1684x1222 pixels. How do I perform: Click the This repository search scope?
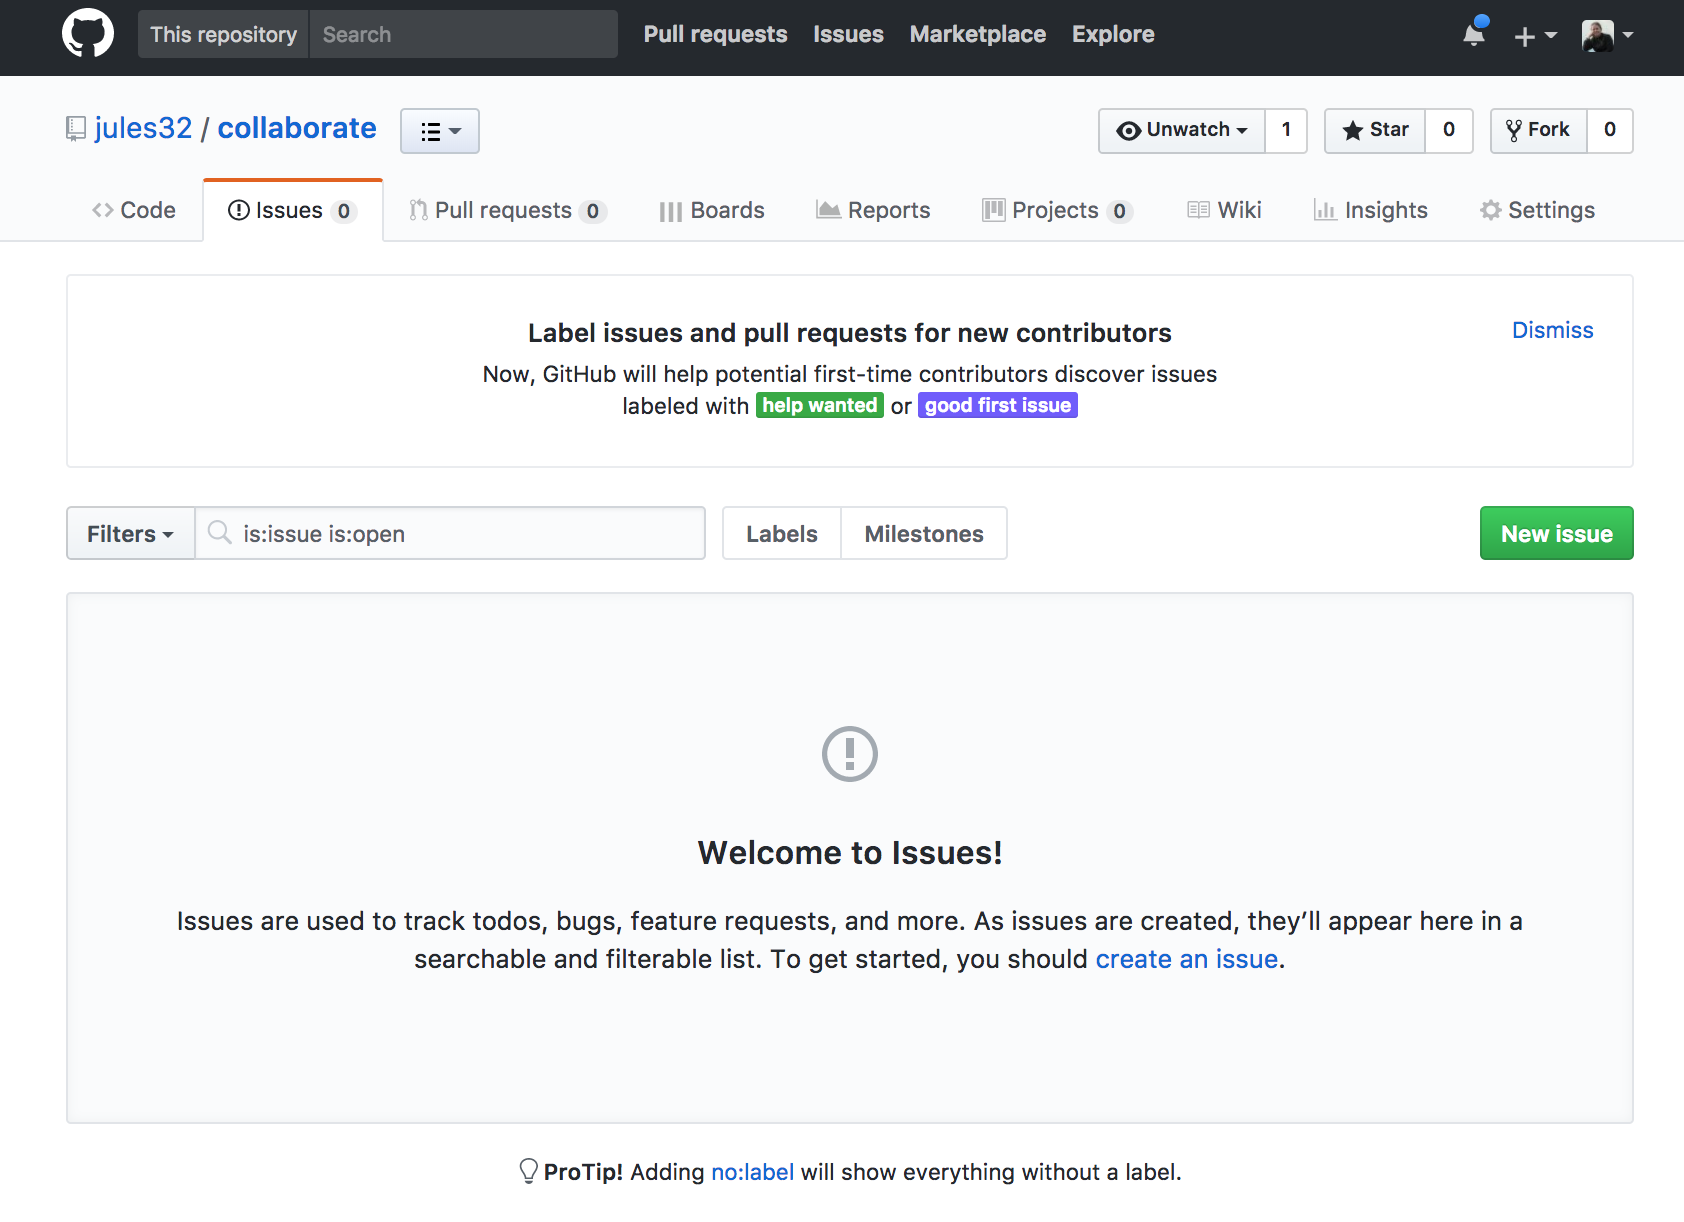(x=224, y=34)
